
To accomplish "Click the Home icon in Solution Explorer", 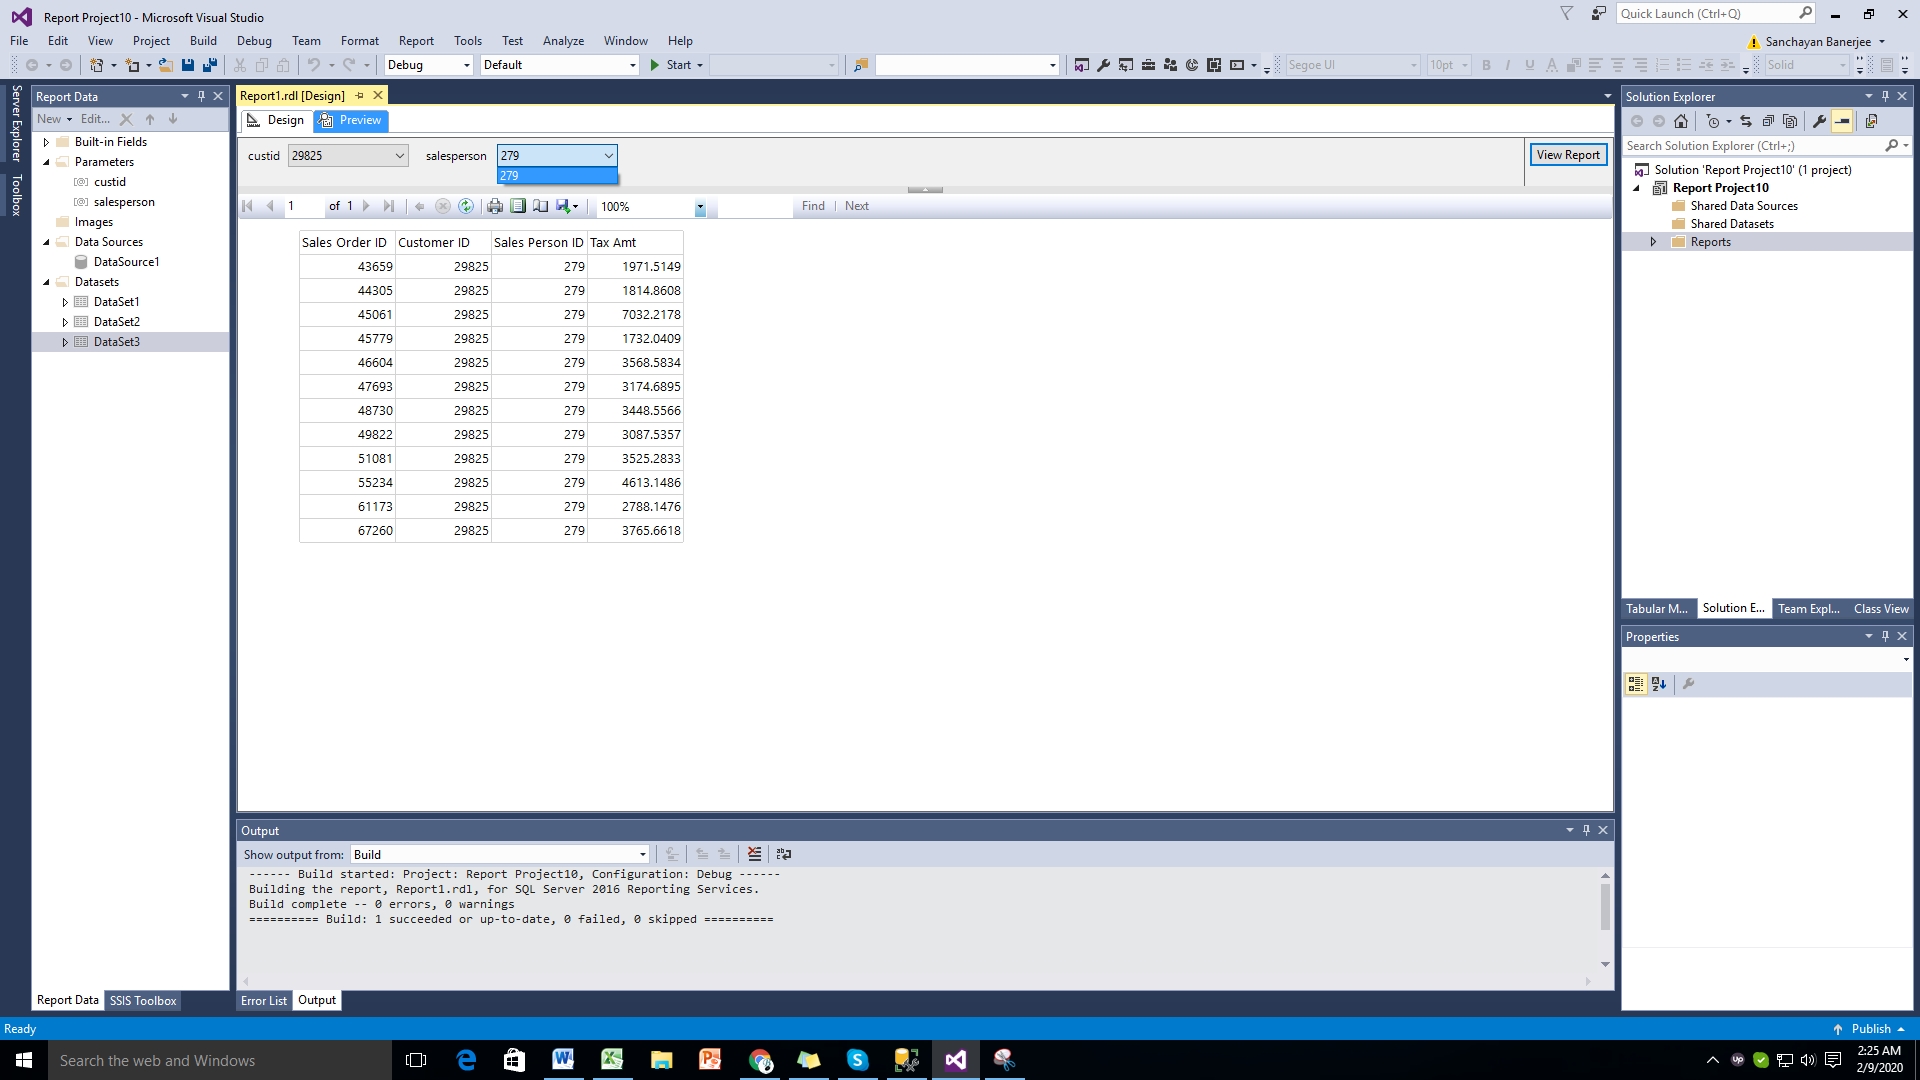I will click(1681, 121).
